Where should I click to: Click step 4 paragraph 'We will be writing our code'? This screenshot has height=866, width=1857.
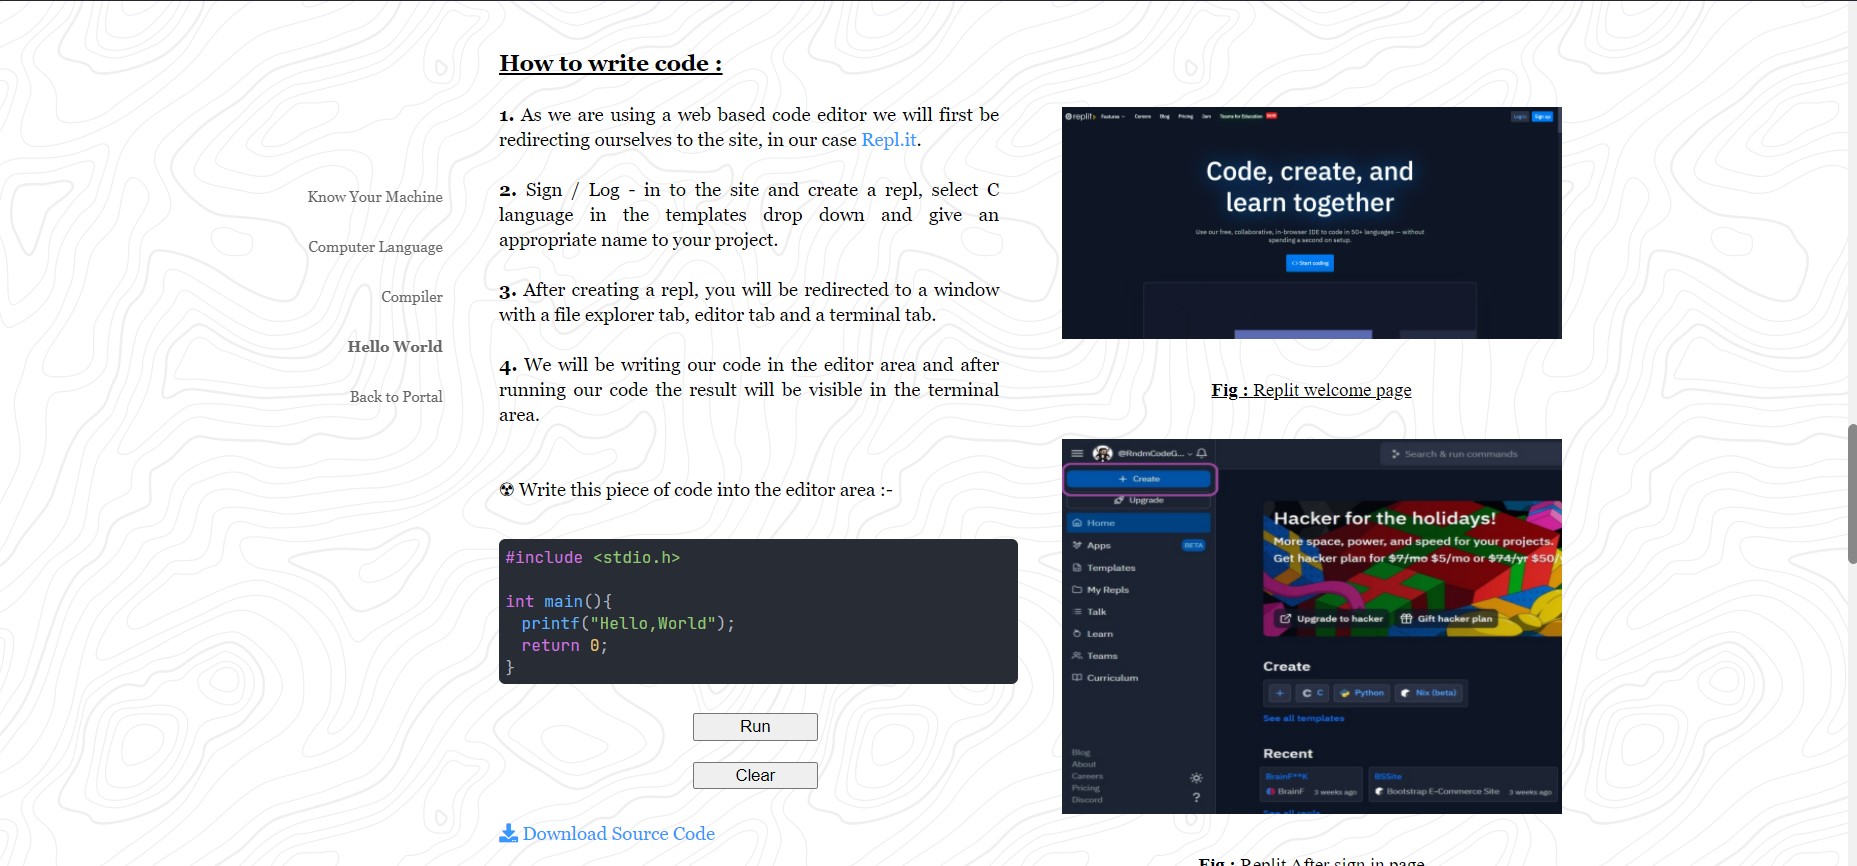(x=749, y=390)
